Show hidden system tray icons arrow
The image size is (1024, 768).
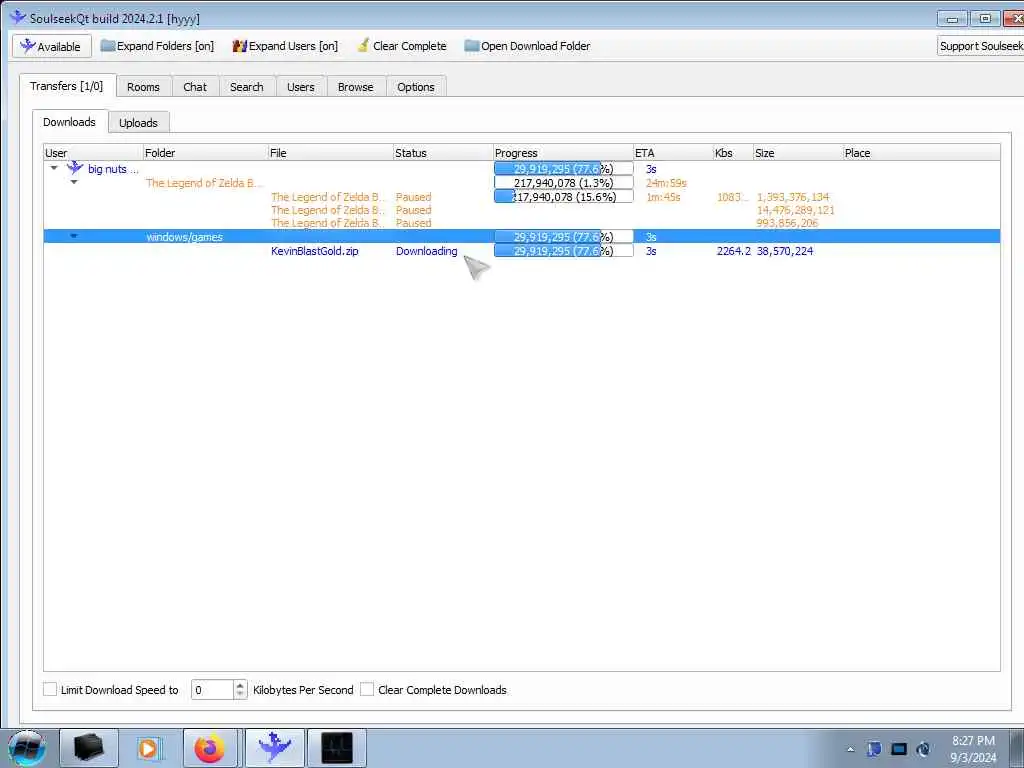coord(850,749)
